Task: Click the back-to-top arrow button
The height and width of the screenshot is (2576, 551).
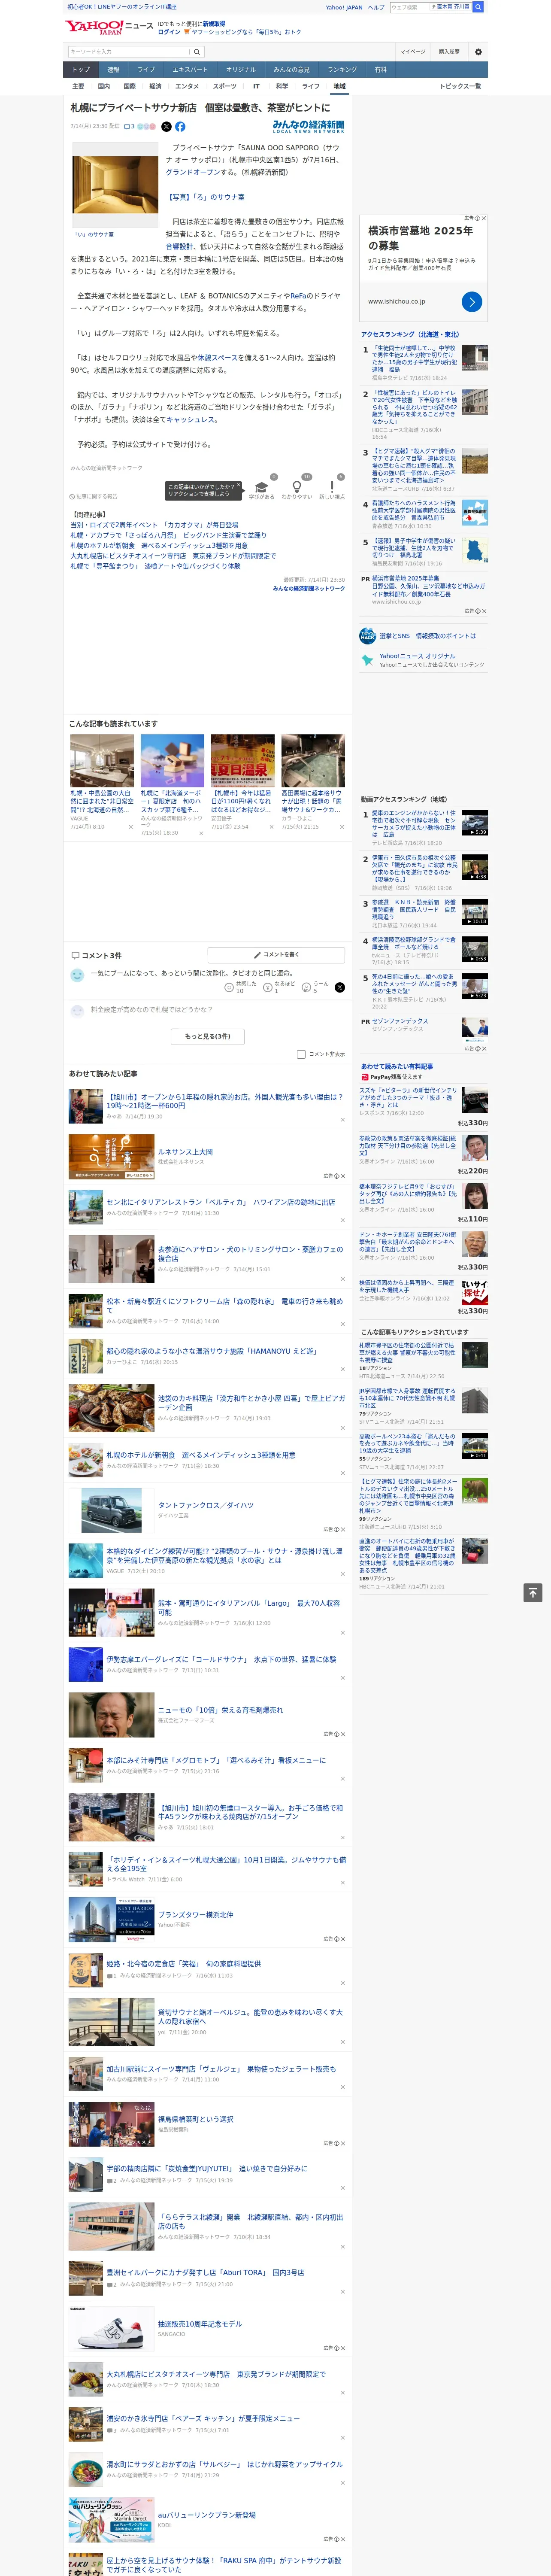Action: 533,1592
